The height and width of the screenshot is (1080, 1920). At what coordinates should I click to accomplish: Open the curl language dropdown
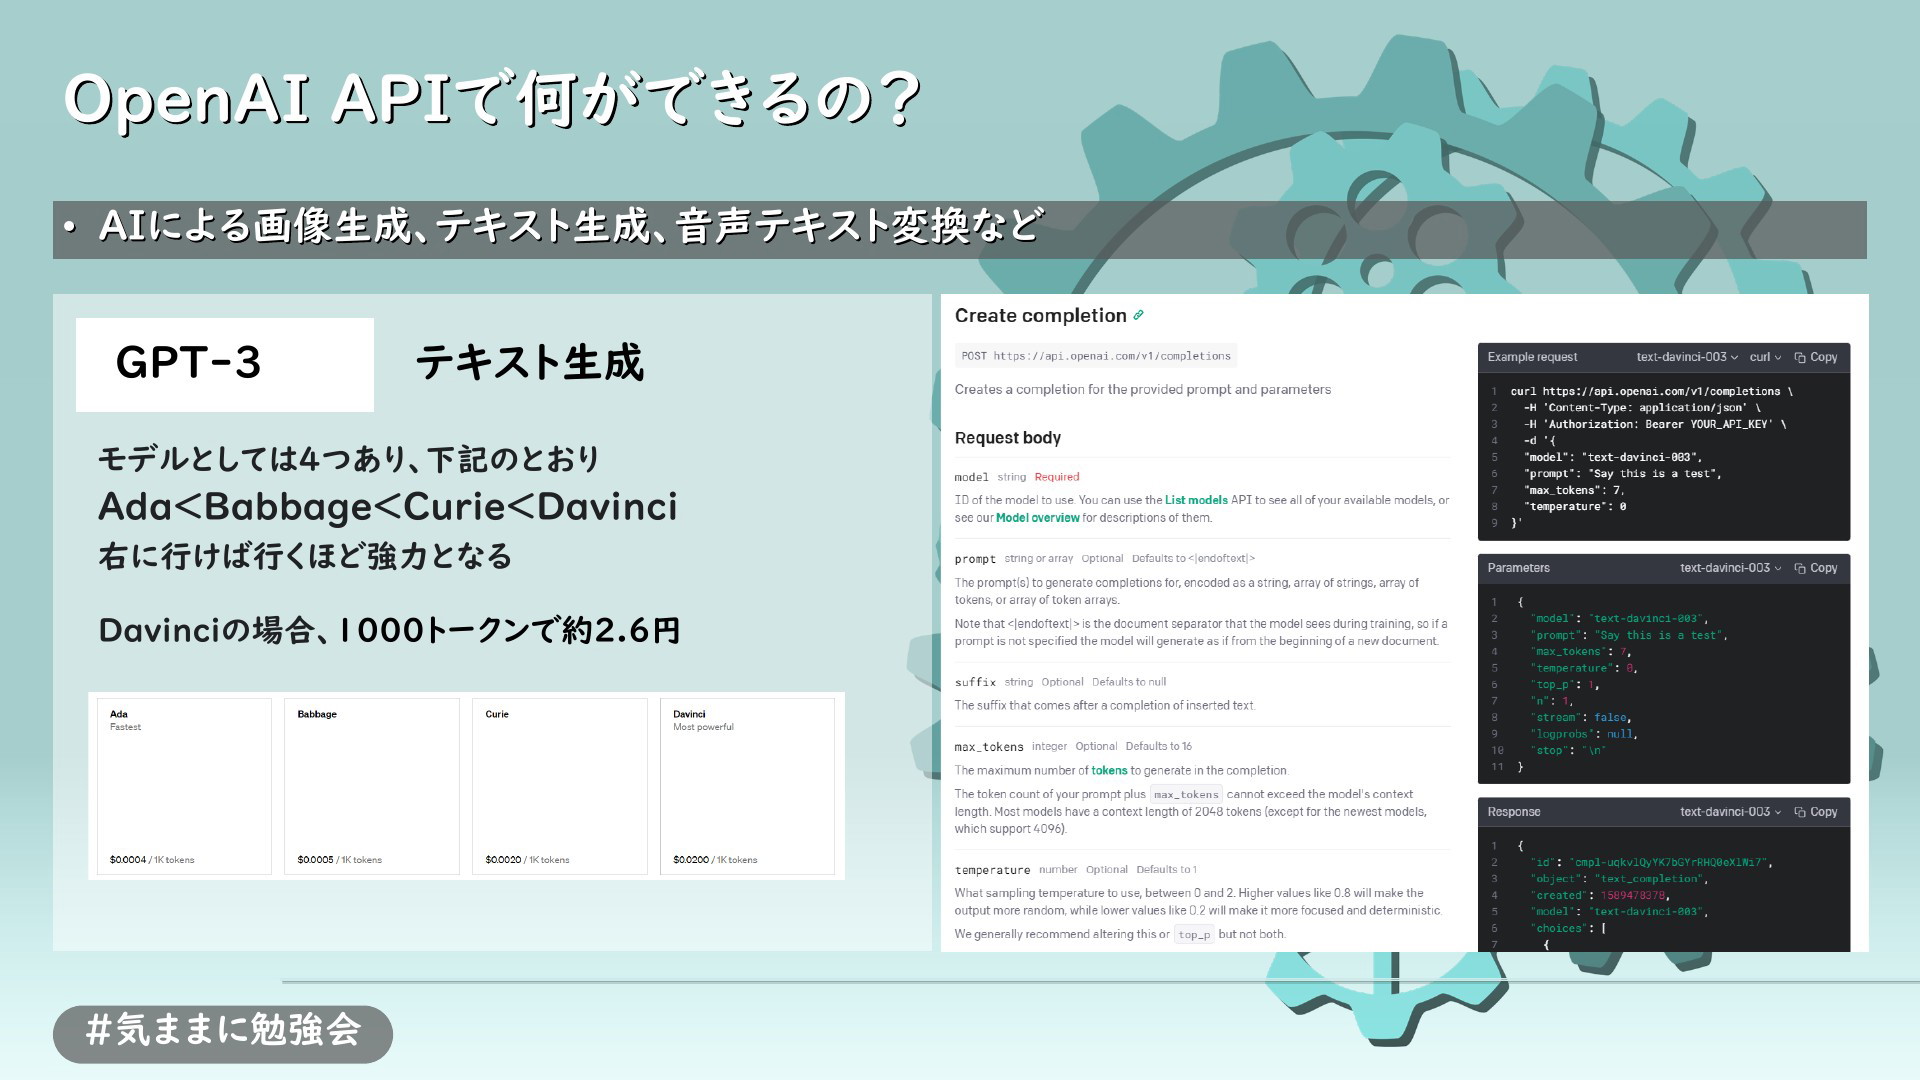[x=1765, y=357]
